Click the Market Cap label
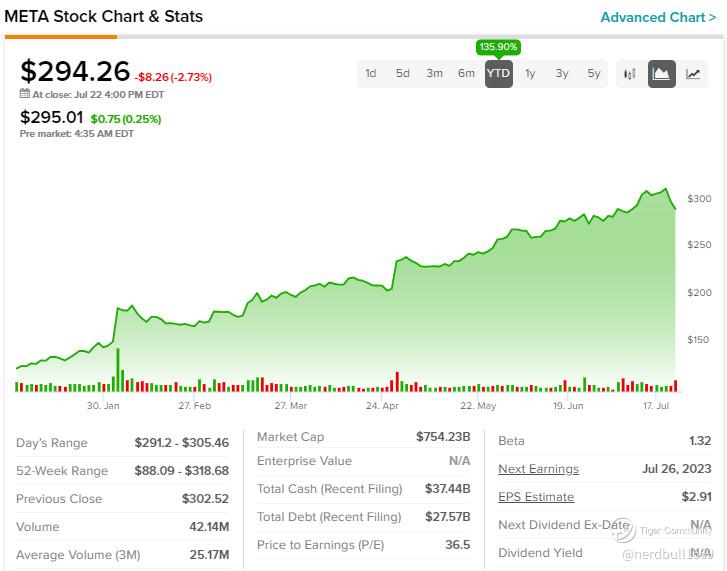This screenshot has height=571, width=727. click(290, 437)
